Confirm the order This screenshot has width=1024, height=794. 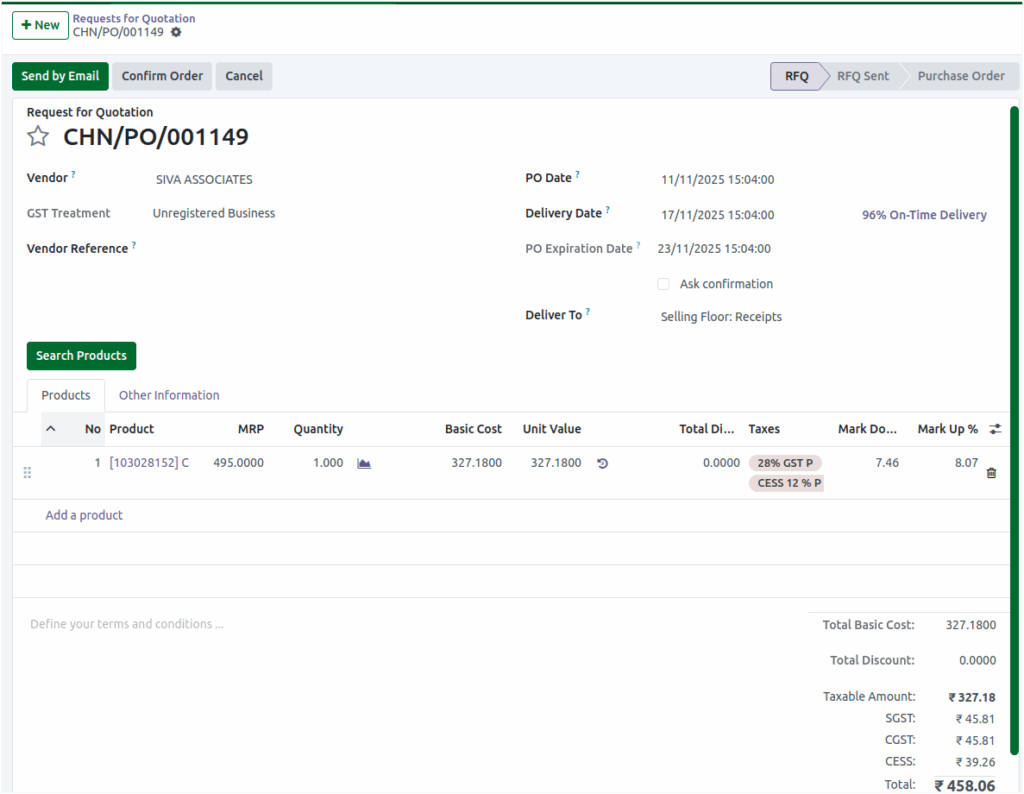click(x=162, y=76)
